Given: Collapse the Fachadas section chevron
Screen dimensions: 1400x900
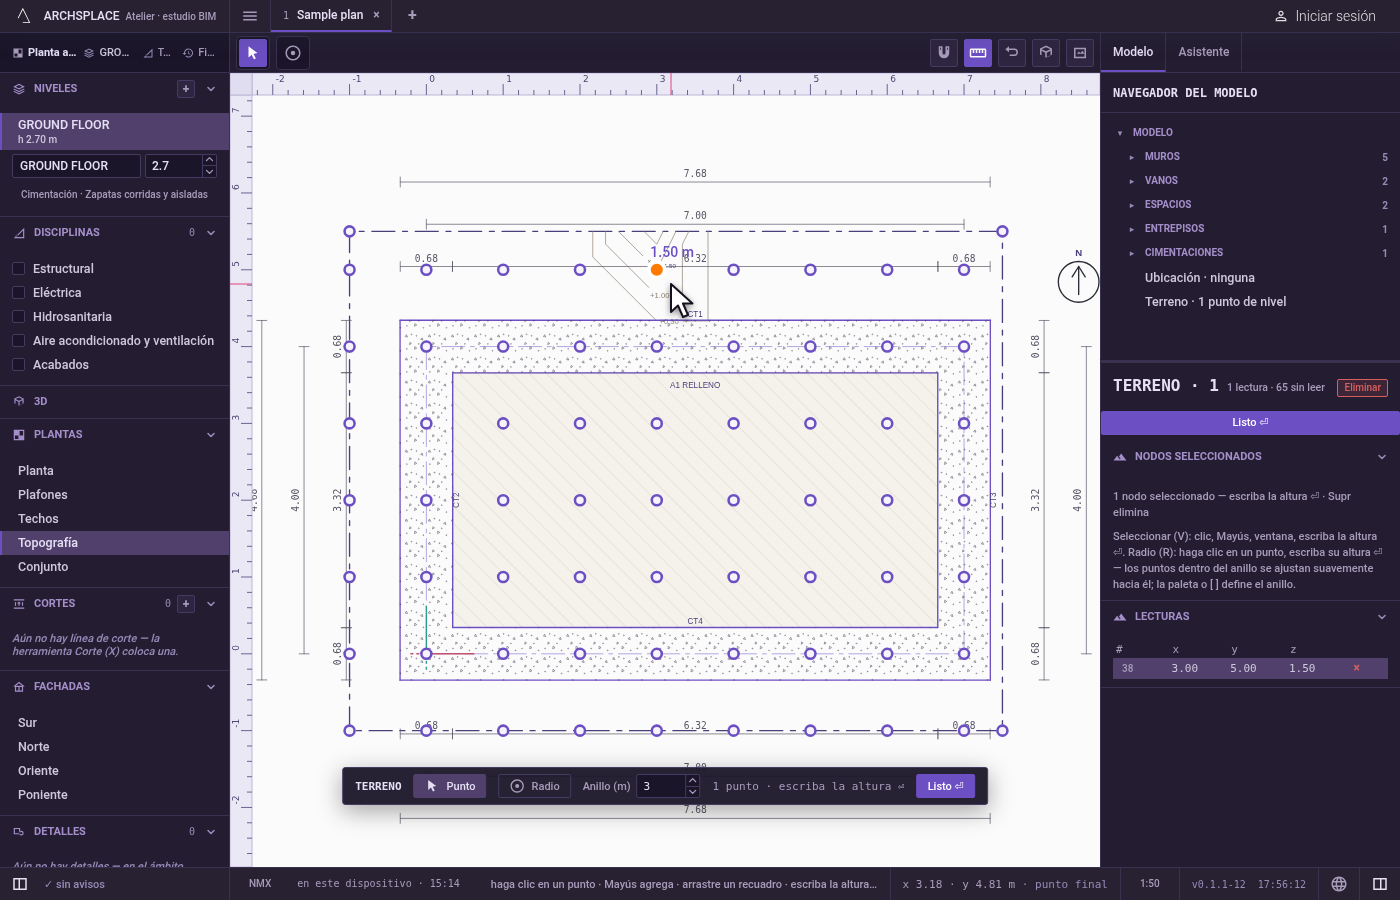Looking at the screenshot, I should click(211, 687).
